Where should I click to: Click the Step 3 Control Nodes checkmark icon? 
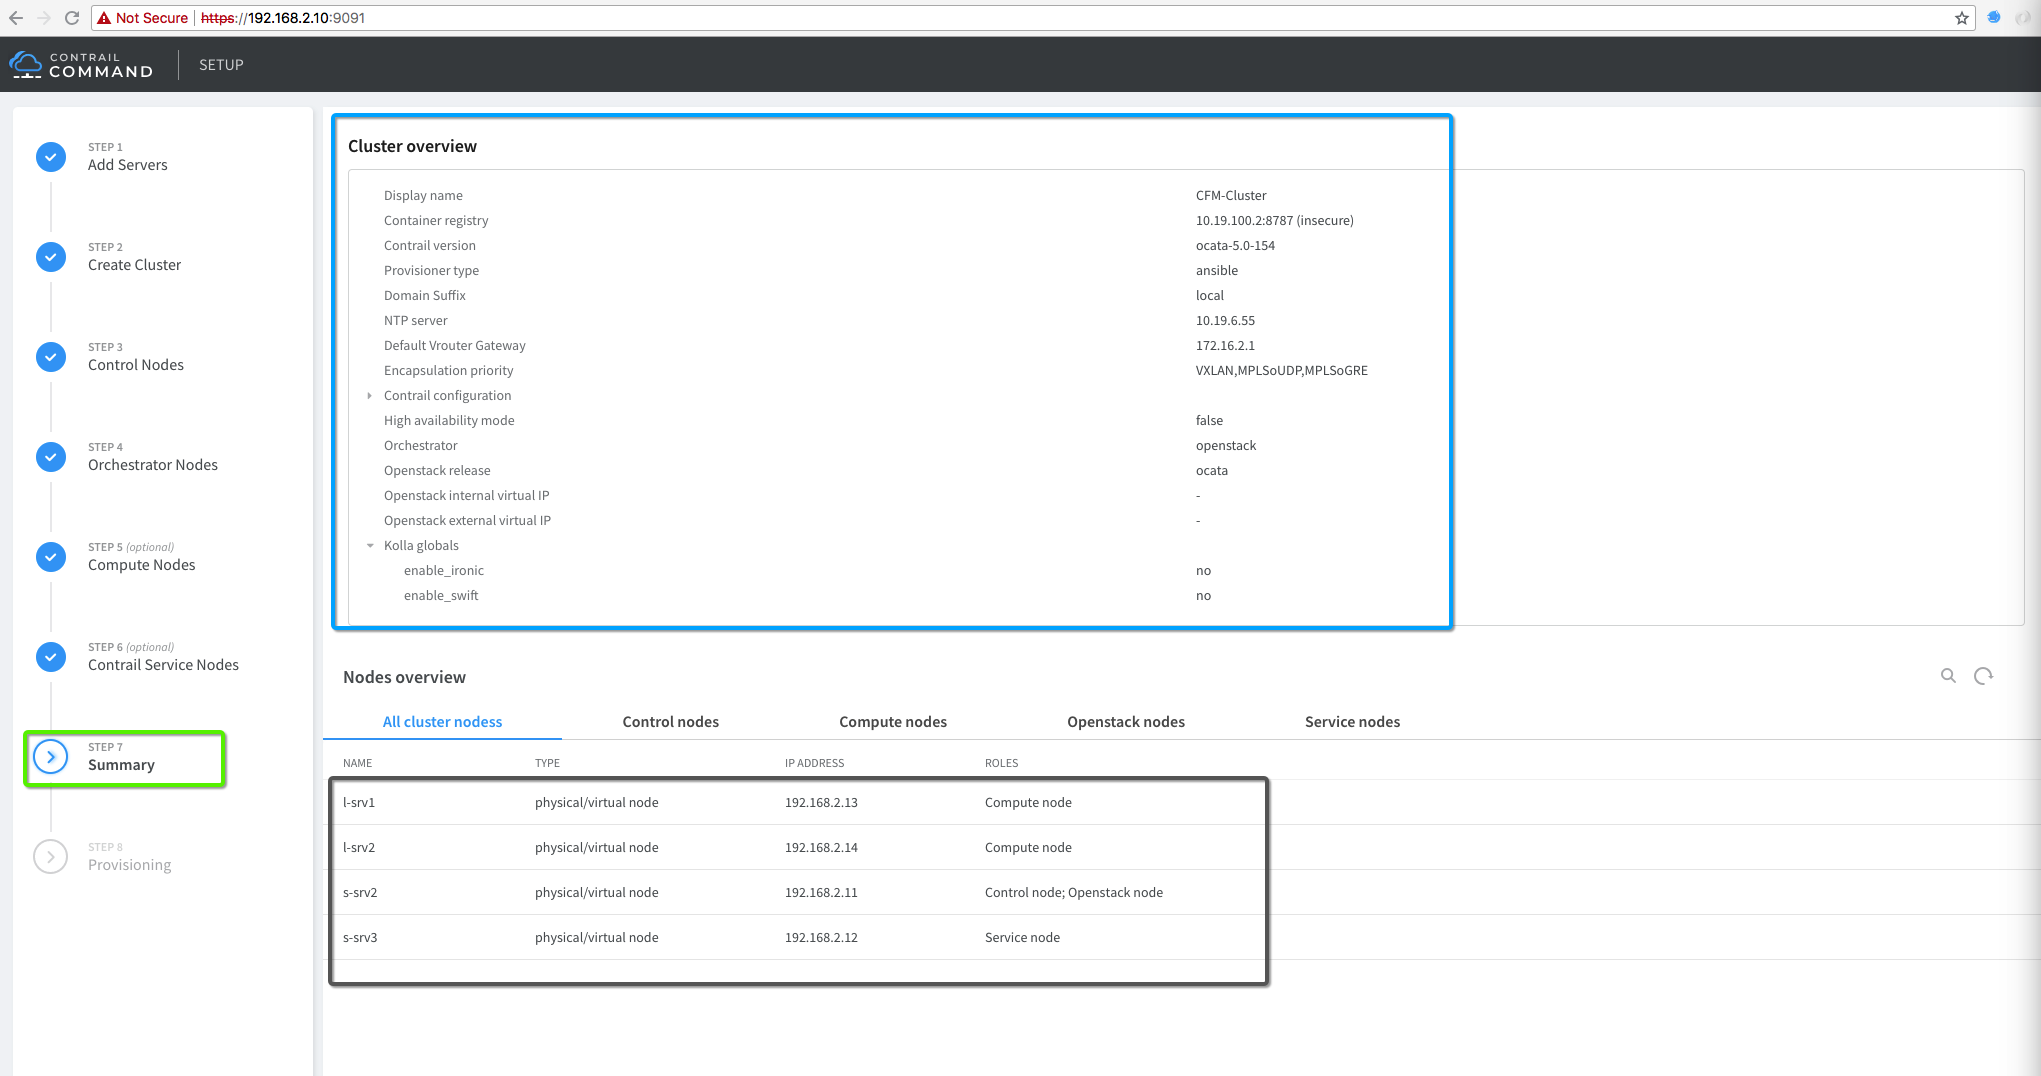51,357
